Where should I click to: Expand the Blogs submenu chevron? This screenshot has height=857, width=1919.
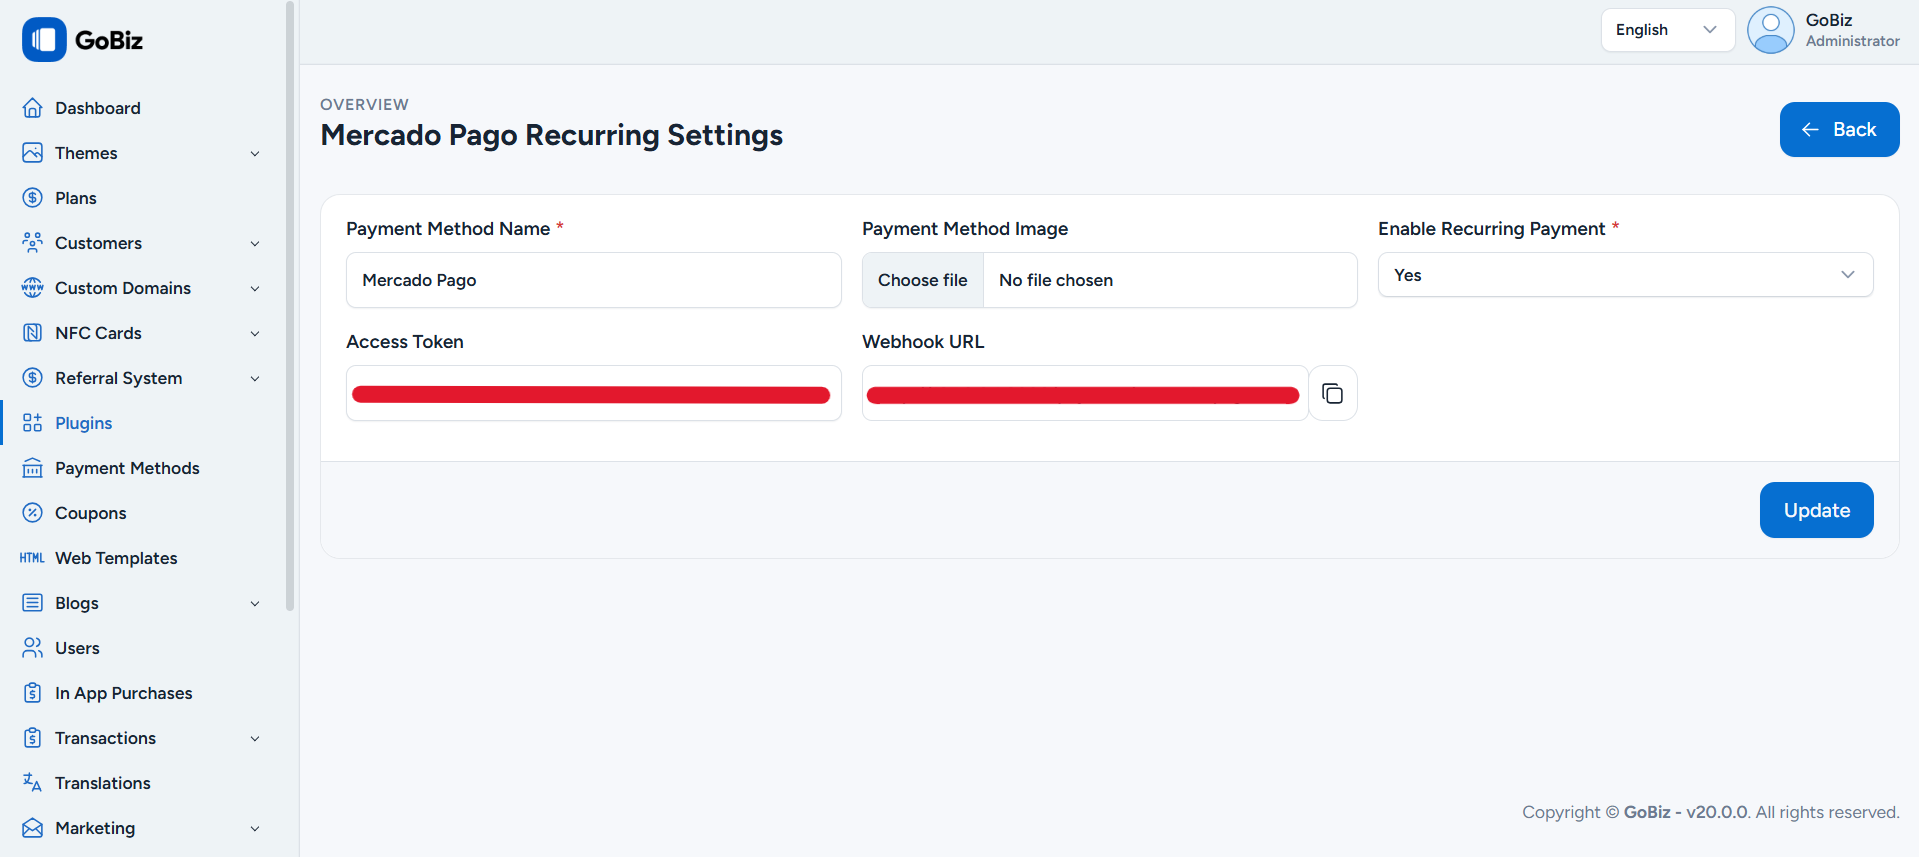click(255, 604)
